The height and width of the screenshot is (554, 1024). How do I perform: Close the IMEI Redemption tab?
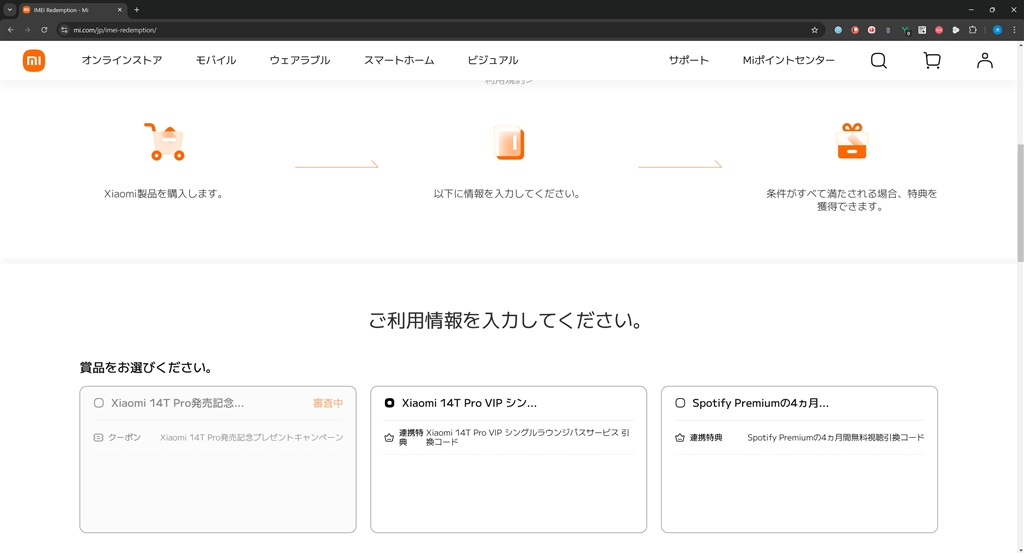120,10
